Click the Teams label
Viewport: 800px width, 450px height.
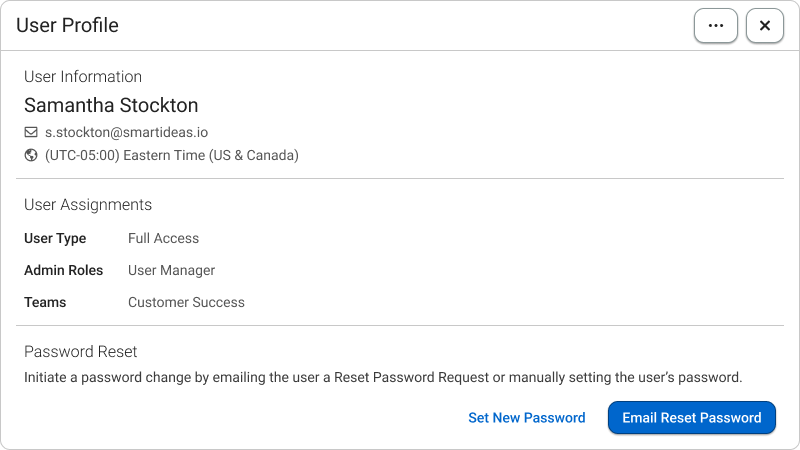[x=45, y=302]
